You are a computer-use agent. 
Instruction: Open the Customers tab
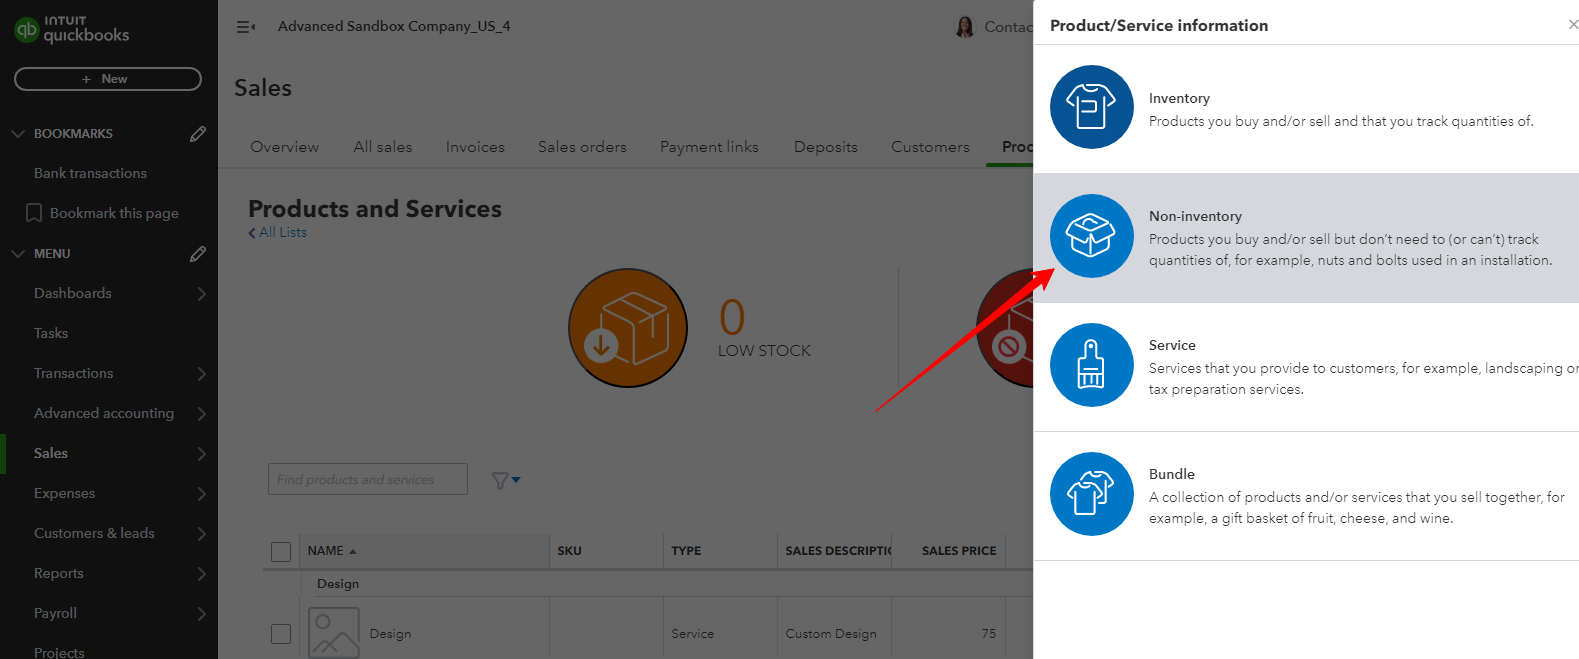(930, 147)
